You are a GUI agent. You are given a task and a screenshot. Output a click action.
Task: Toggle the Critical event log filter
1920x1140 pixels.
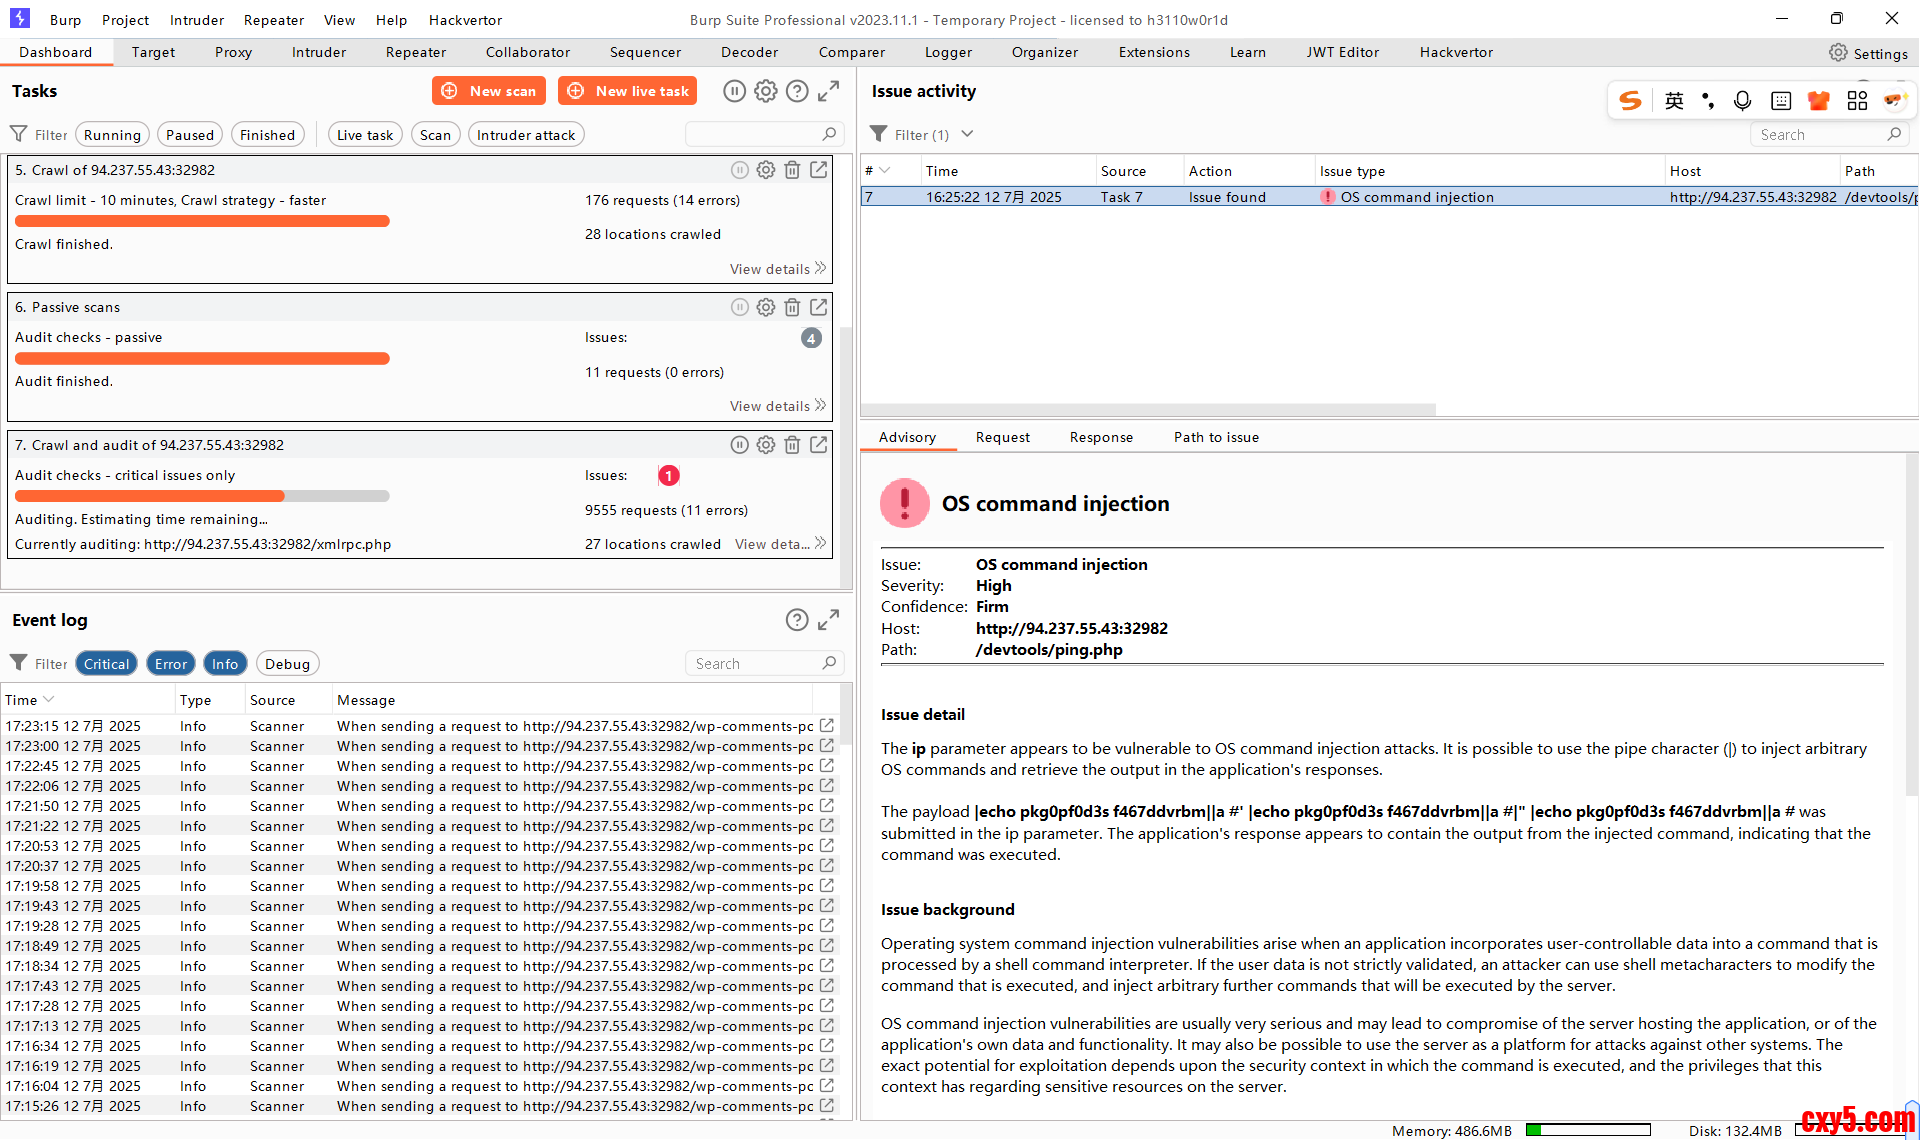click(x=106, y=664)
